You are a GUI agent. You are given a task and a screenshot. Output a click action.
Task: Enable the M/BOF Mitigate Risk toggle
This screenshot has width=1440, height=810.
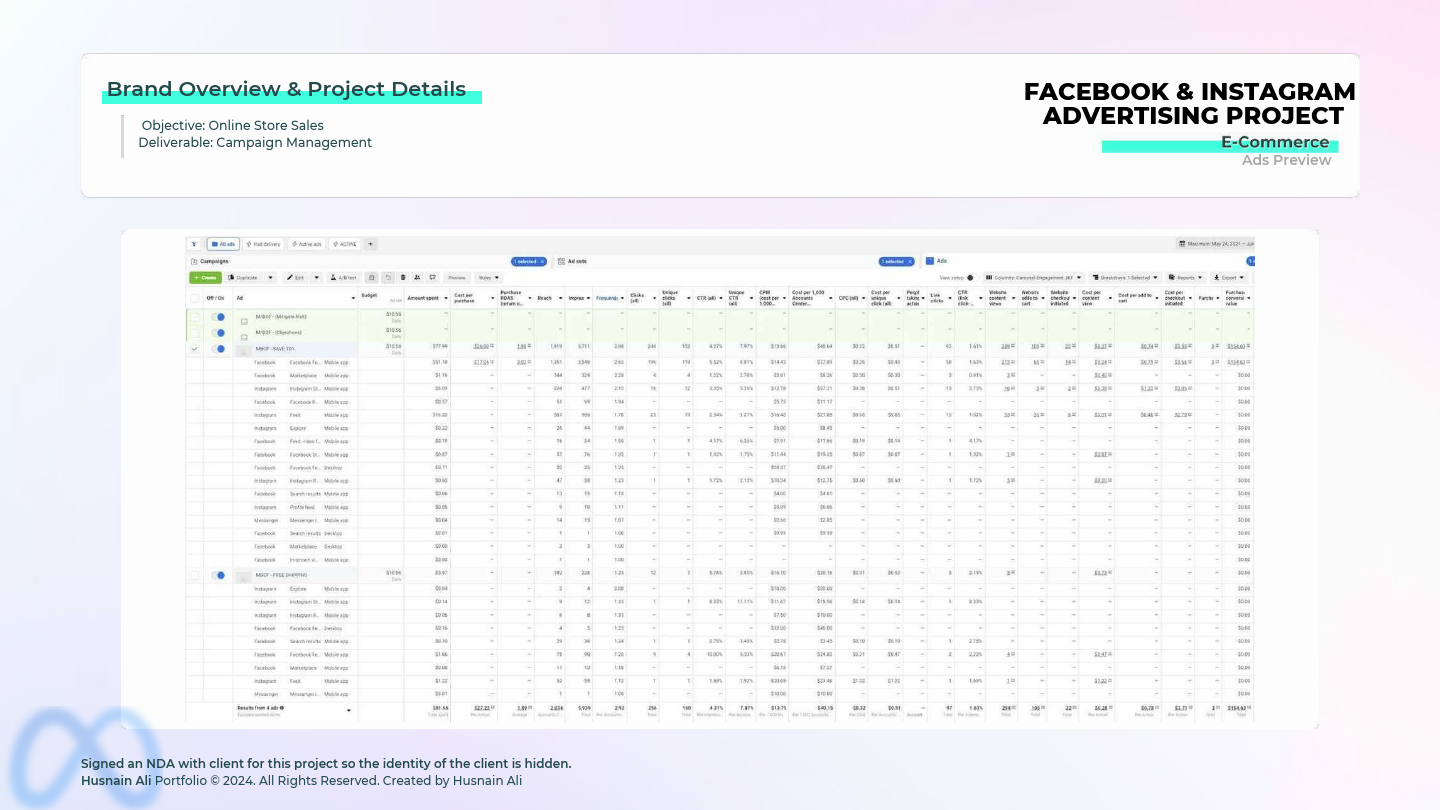pos(220,317)
